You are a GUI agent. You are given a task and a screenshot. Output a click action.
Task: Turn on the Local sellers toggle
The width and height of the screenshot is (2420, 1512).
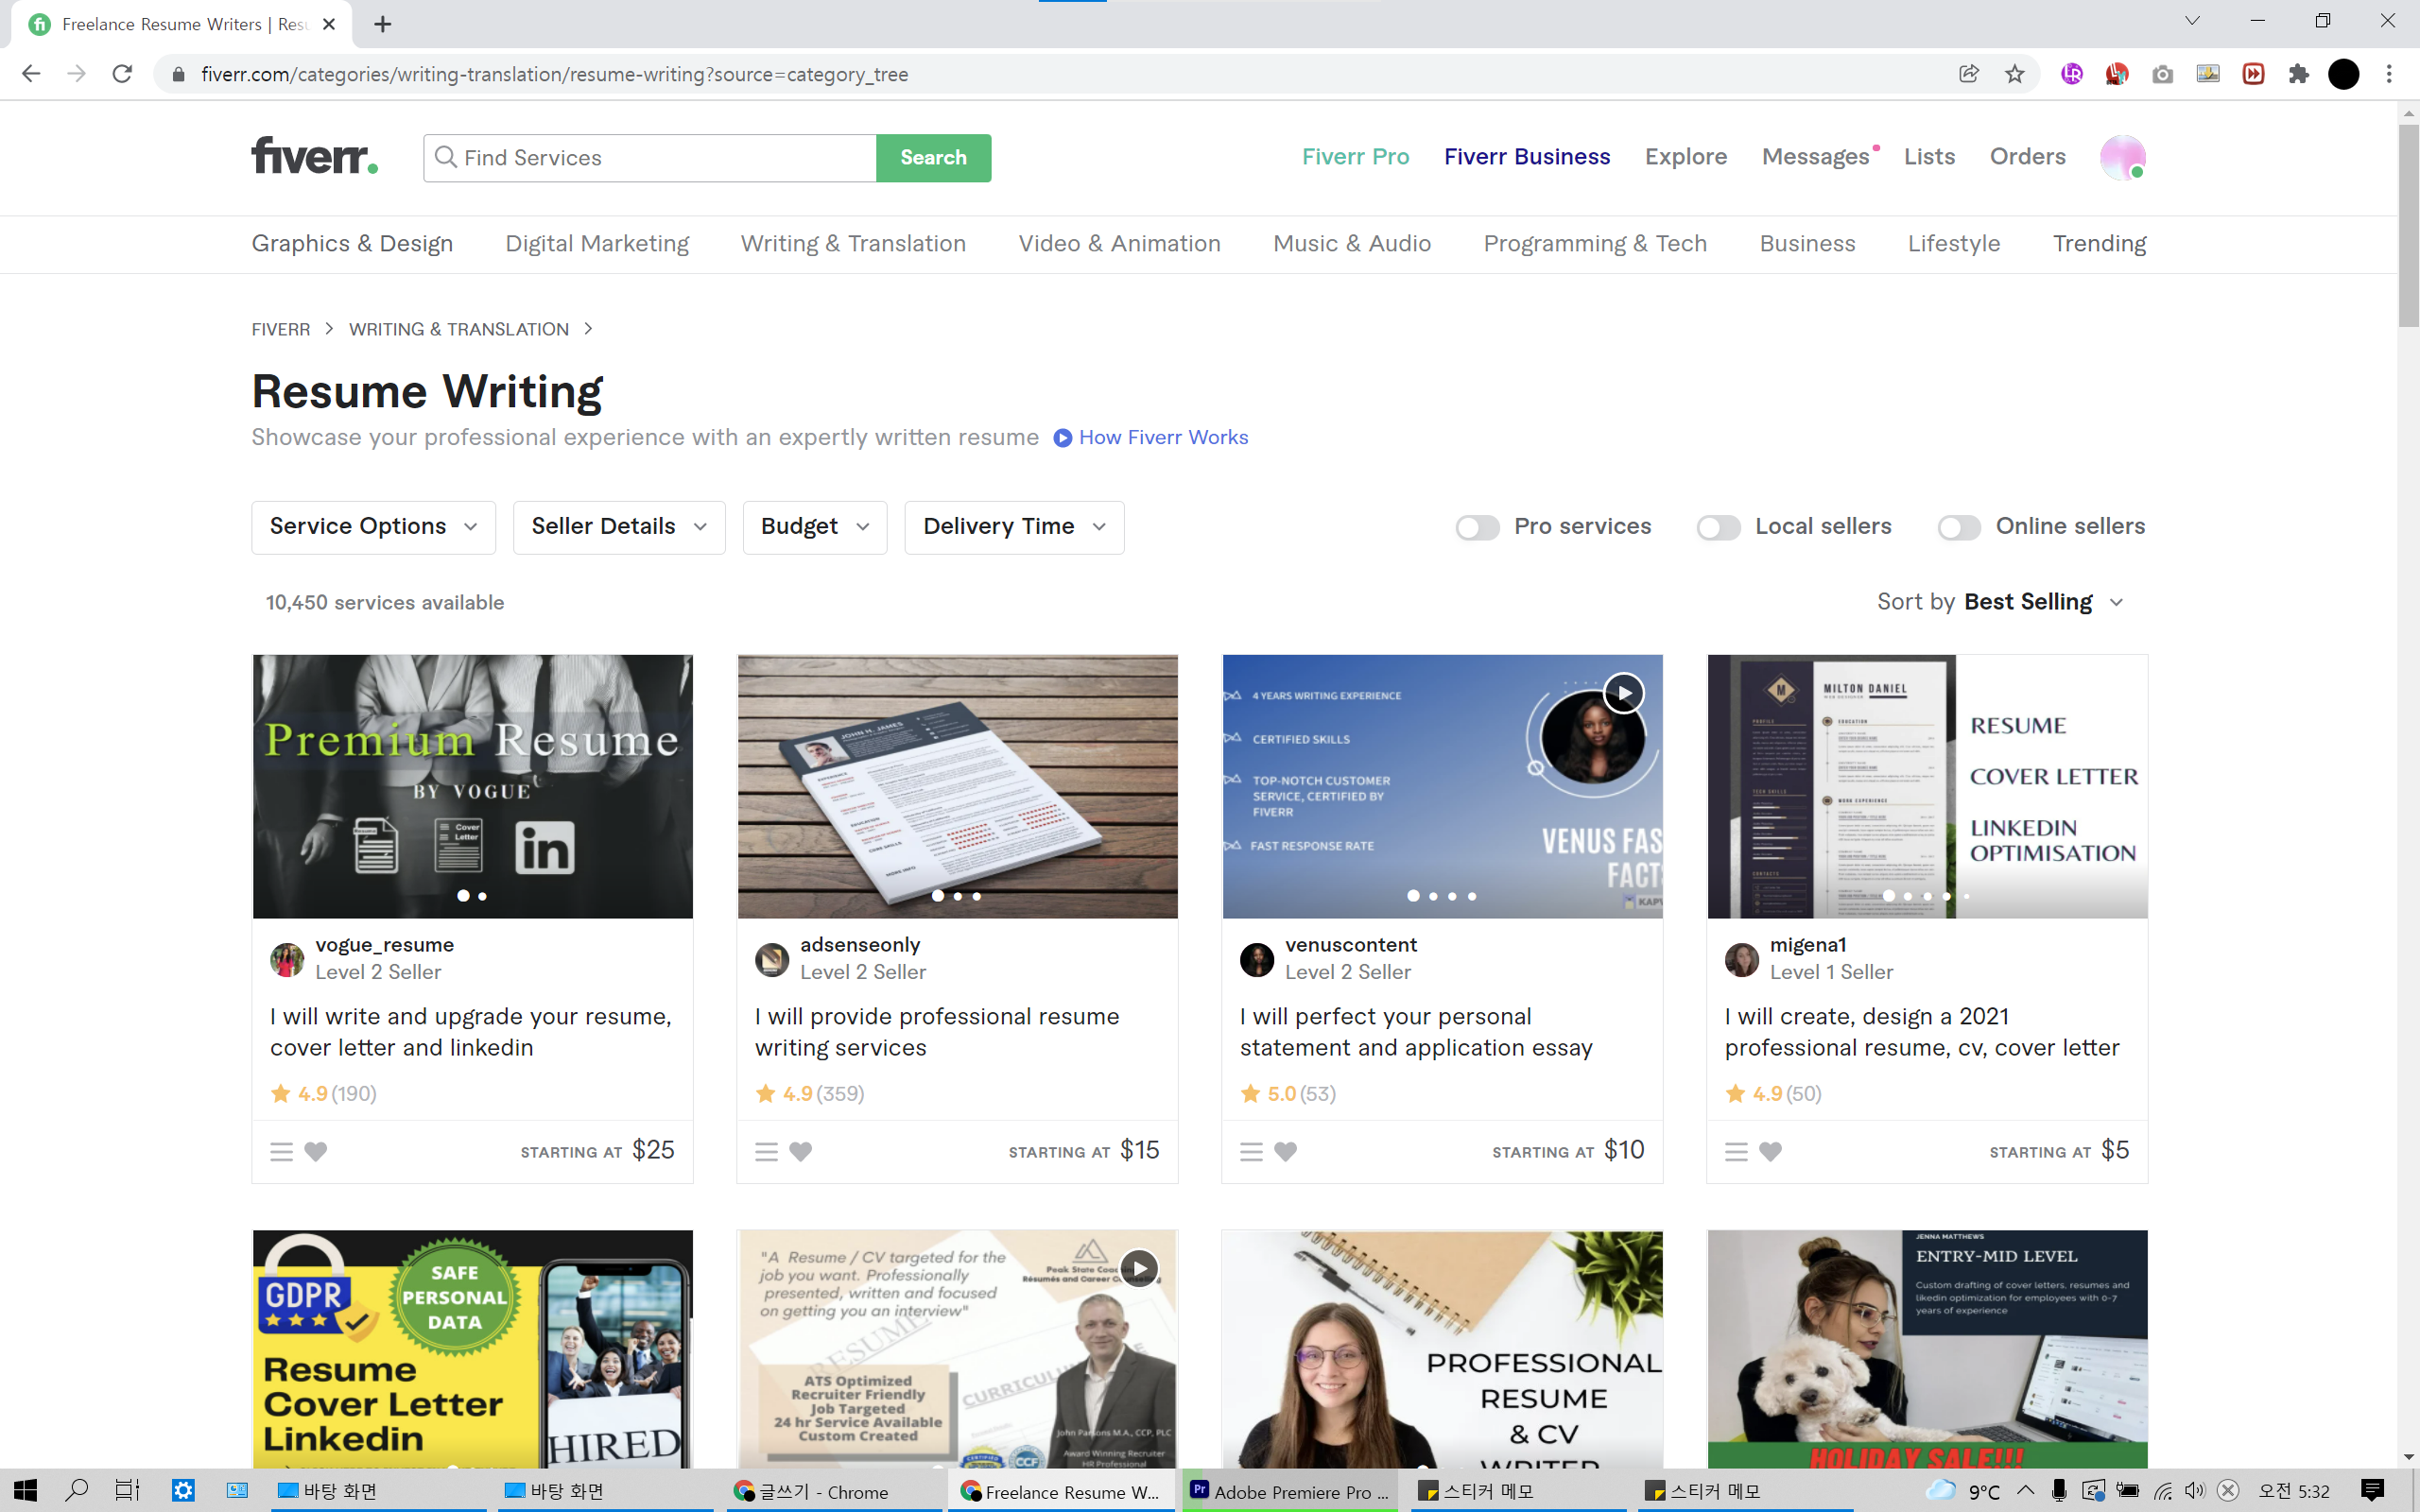point(1718,527)
